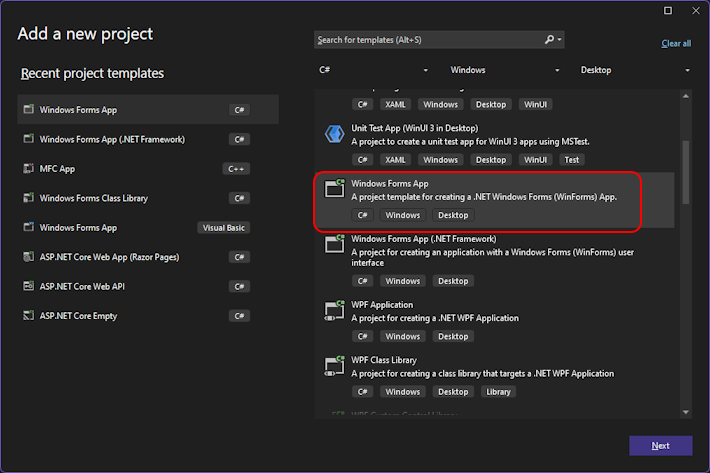This screenshot has width=710, height=473.
Task: Click the search magnifier icon
Action: coord(550,40)
